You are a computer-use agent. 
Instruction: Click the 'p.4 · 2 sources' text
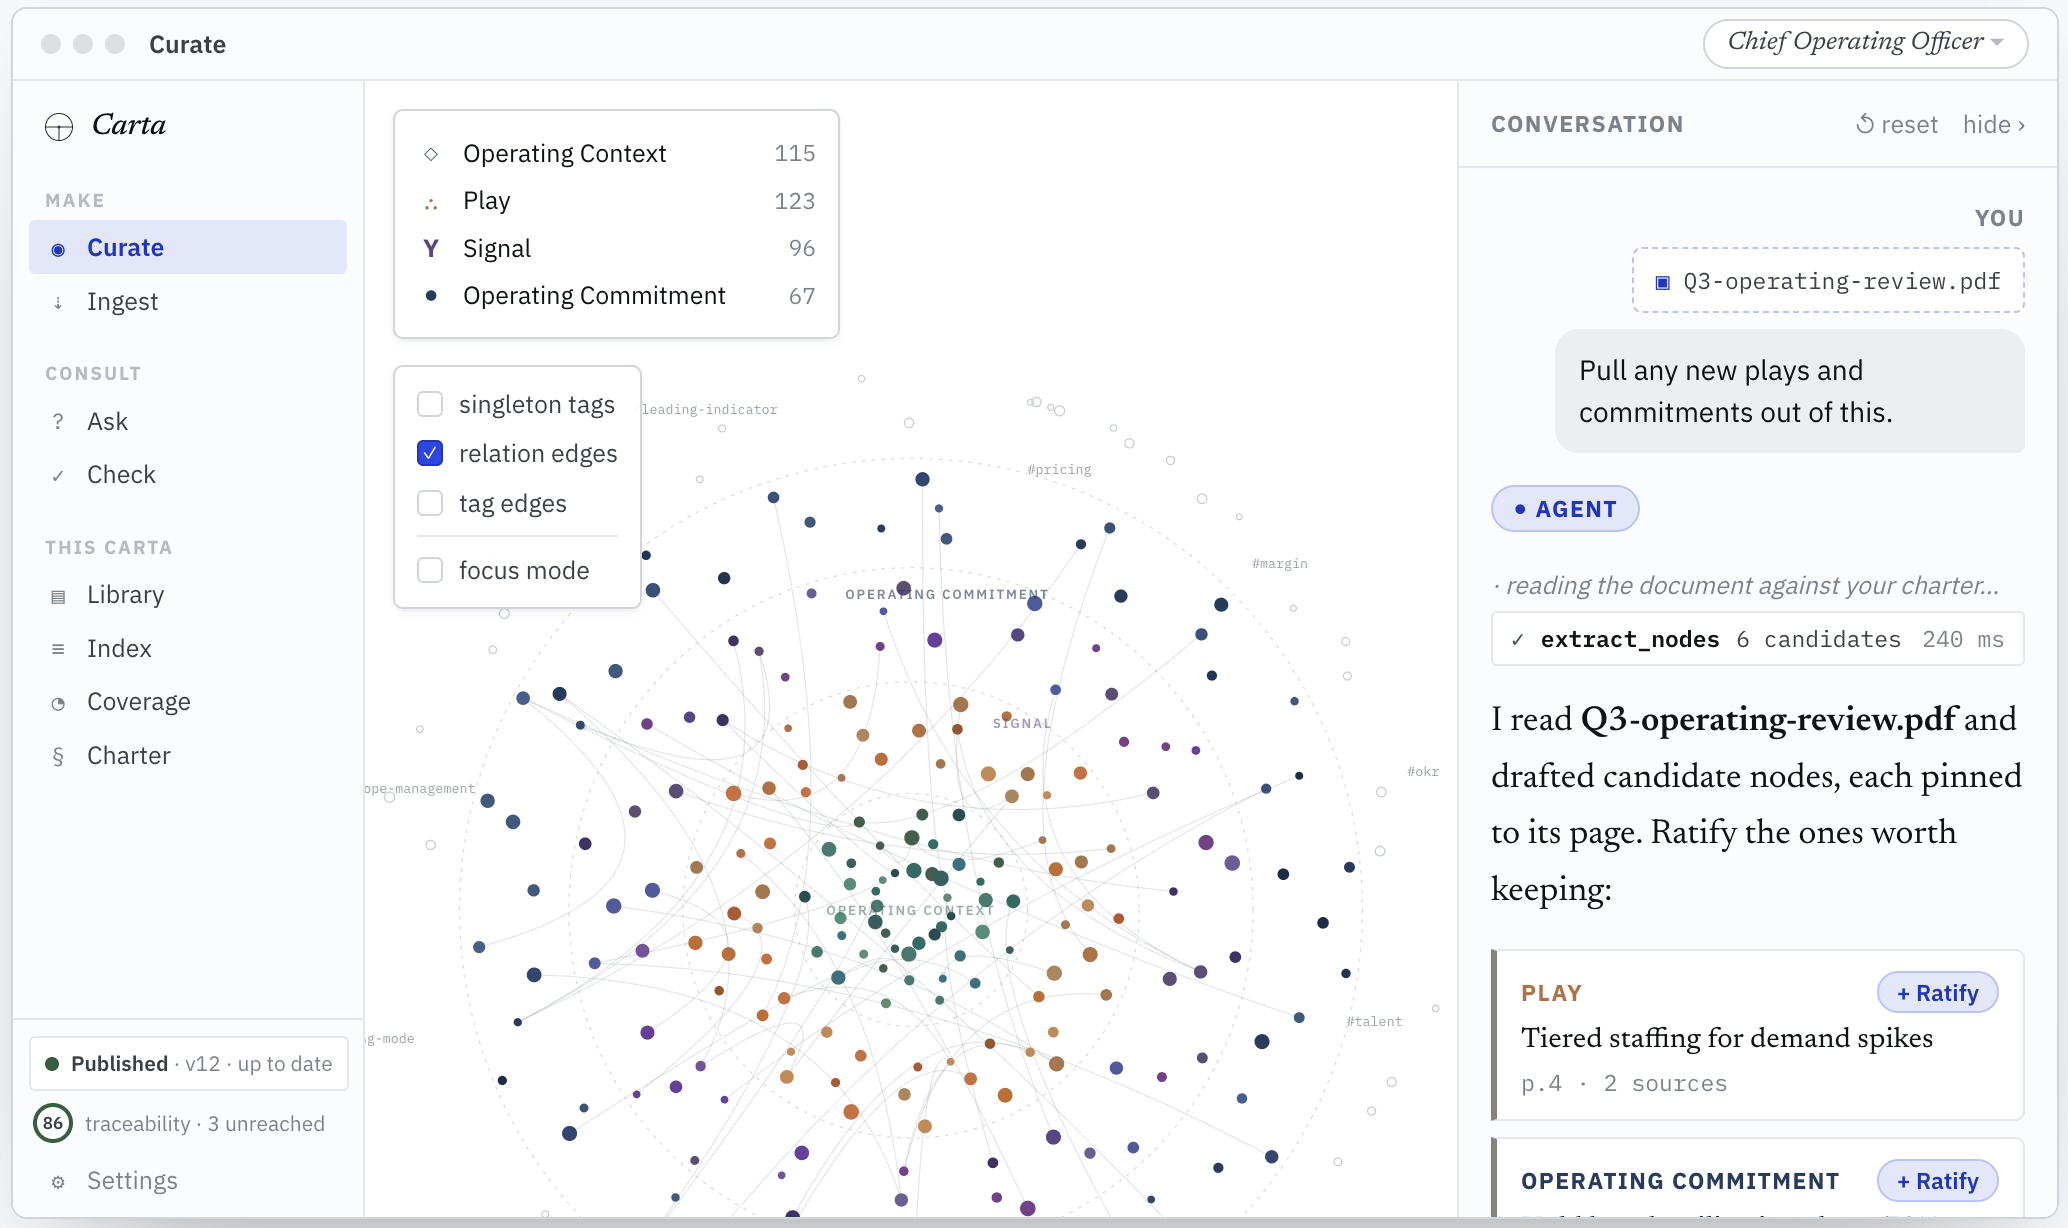pyautogui.click(x=1623, y=1083)
